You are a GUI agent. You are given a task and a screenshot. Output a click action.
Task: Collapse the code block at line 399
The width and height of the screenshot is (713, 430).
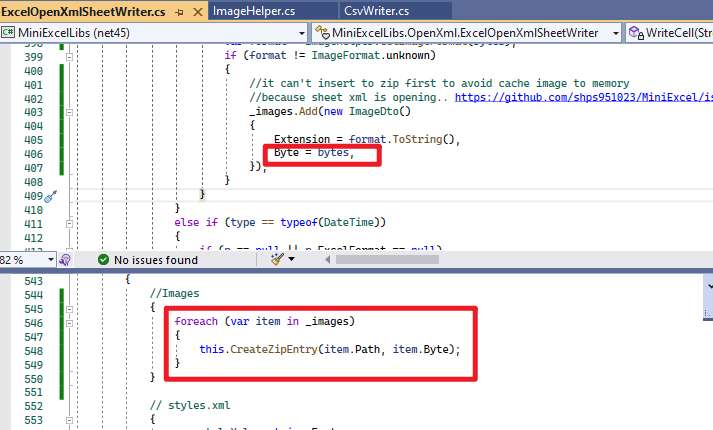pyautogui.click(x=70, y=57)
